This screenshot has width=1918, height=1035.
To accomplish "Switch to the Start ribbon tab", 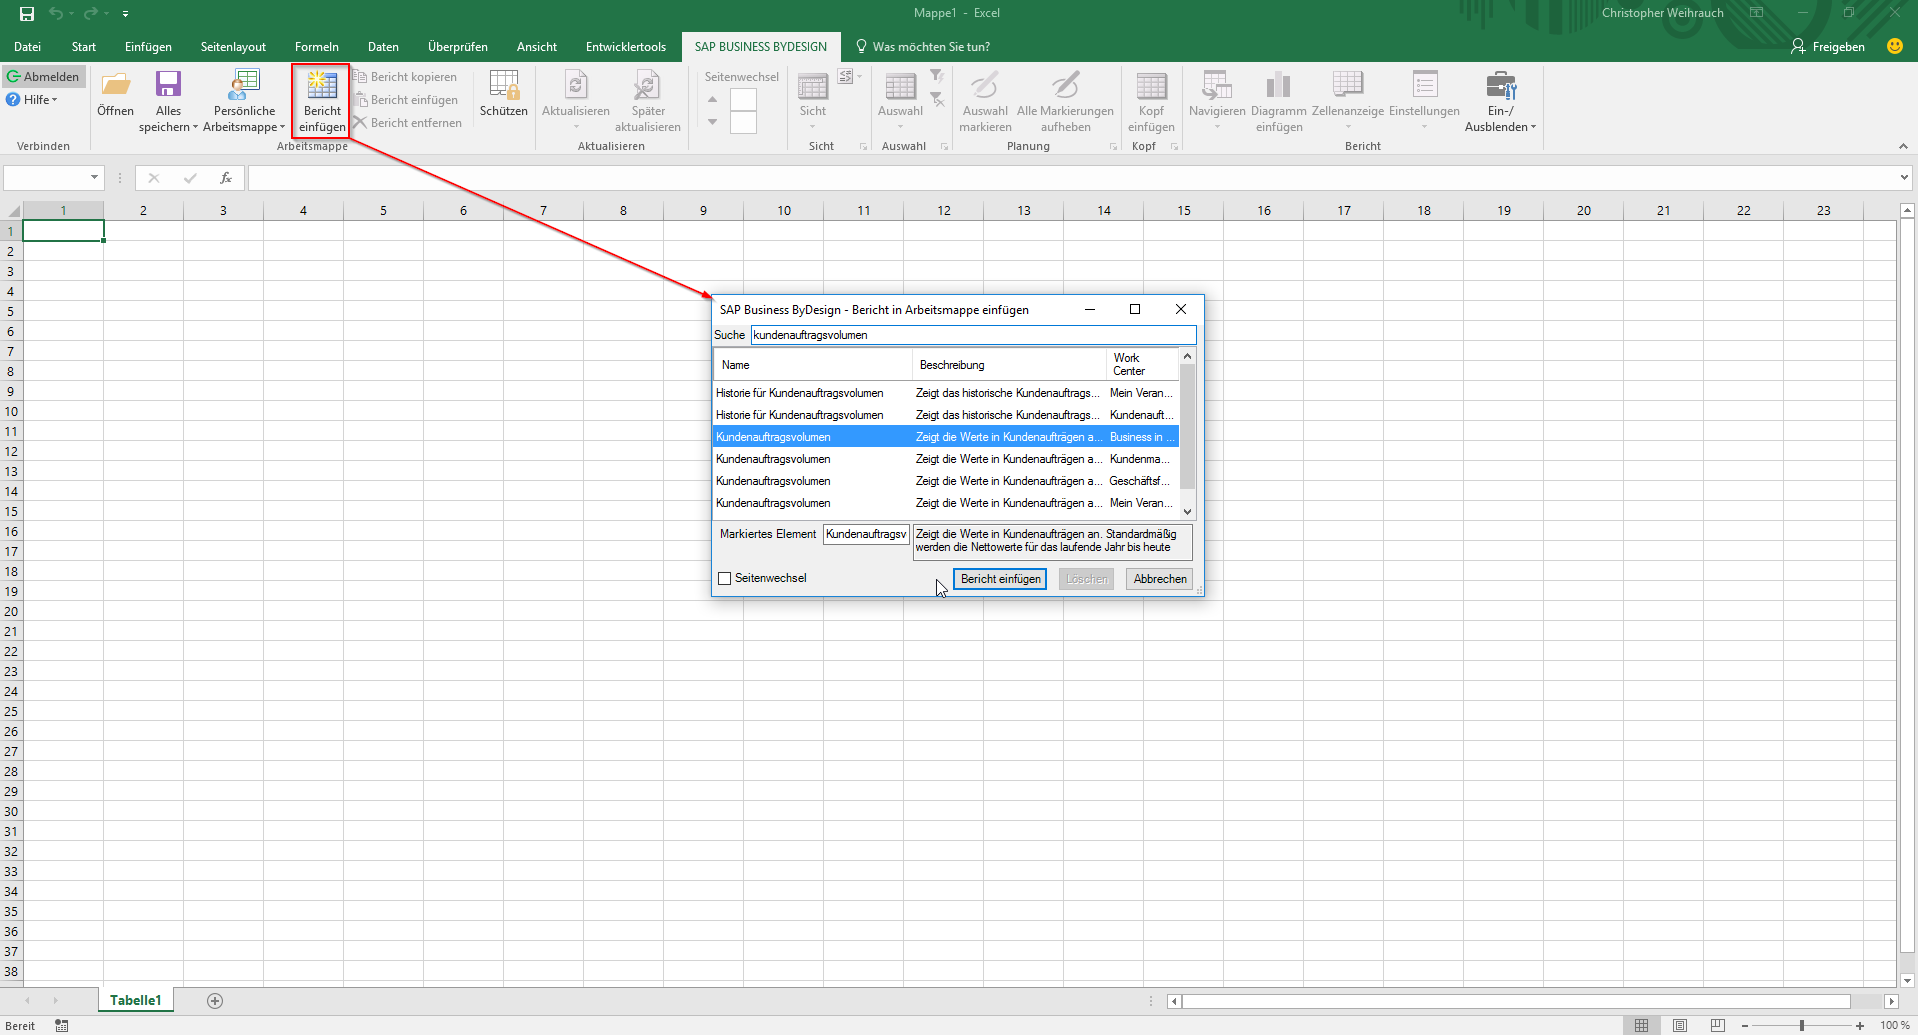I will click(84, 47).
